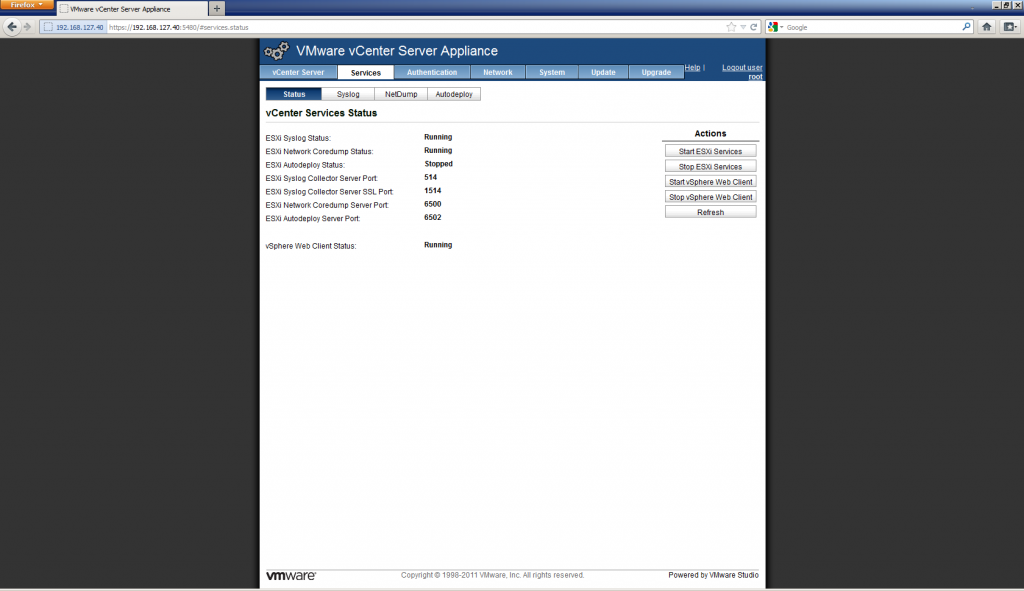The image size is (1024, 591).
Task: Select the VMware vCenter Server Appliance browser tab
Action: click(133, 9)
